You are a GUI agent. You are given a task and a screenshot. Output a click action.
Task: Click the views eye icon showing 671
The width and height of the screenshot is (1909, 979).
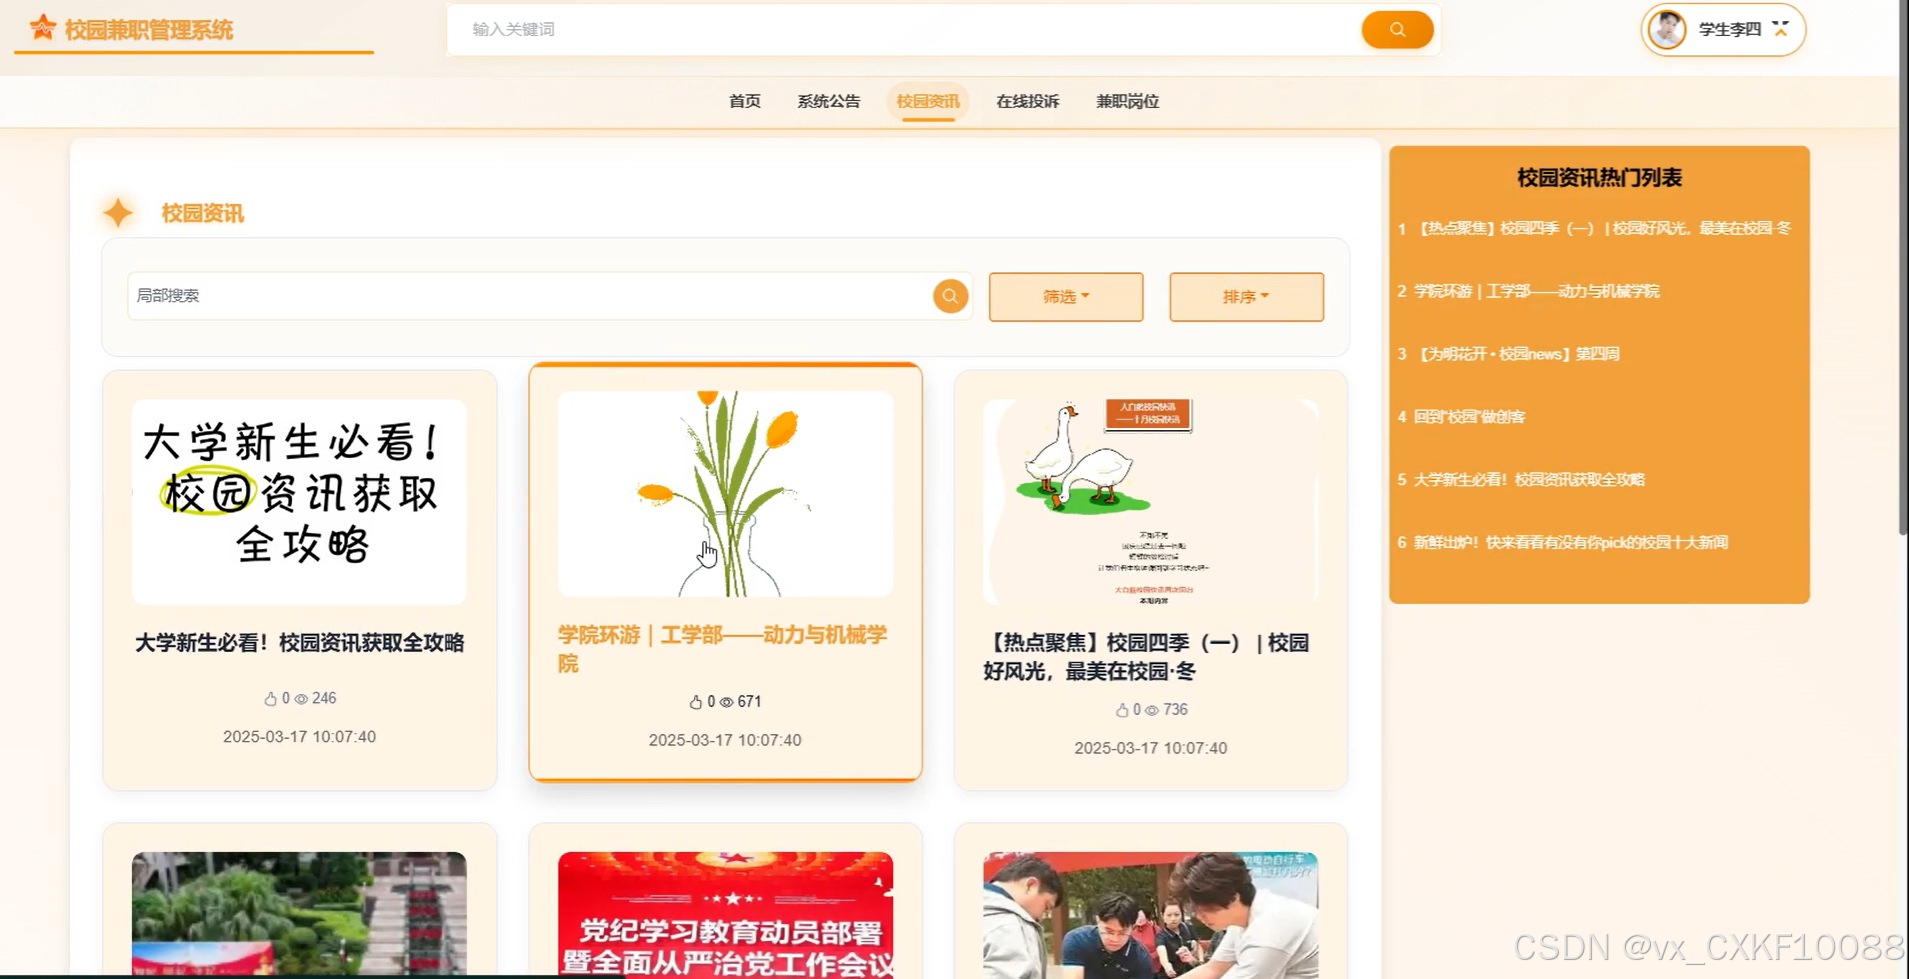click(727, 702)
